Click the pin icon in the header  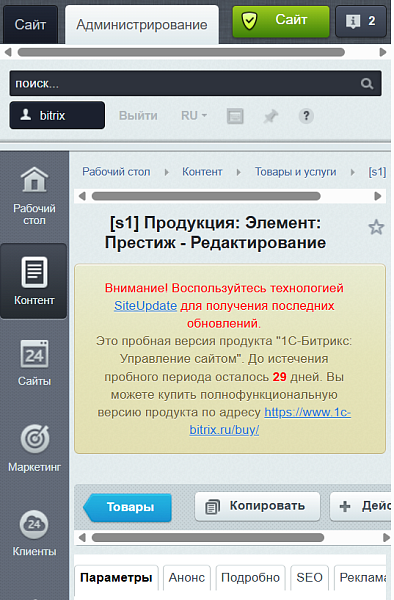click(271, 116)
